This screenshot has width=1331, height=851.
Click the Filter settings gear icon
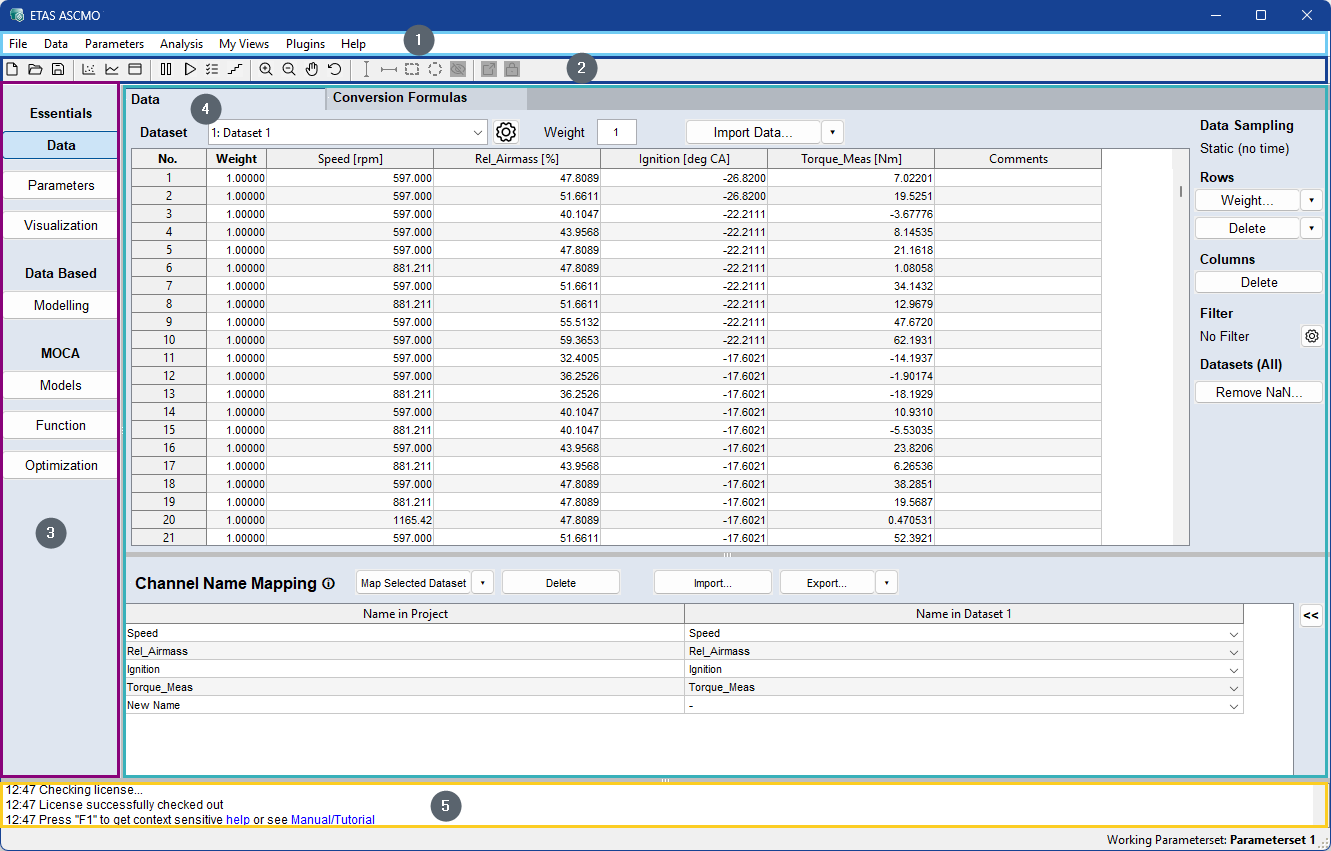point(1312,336)
